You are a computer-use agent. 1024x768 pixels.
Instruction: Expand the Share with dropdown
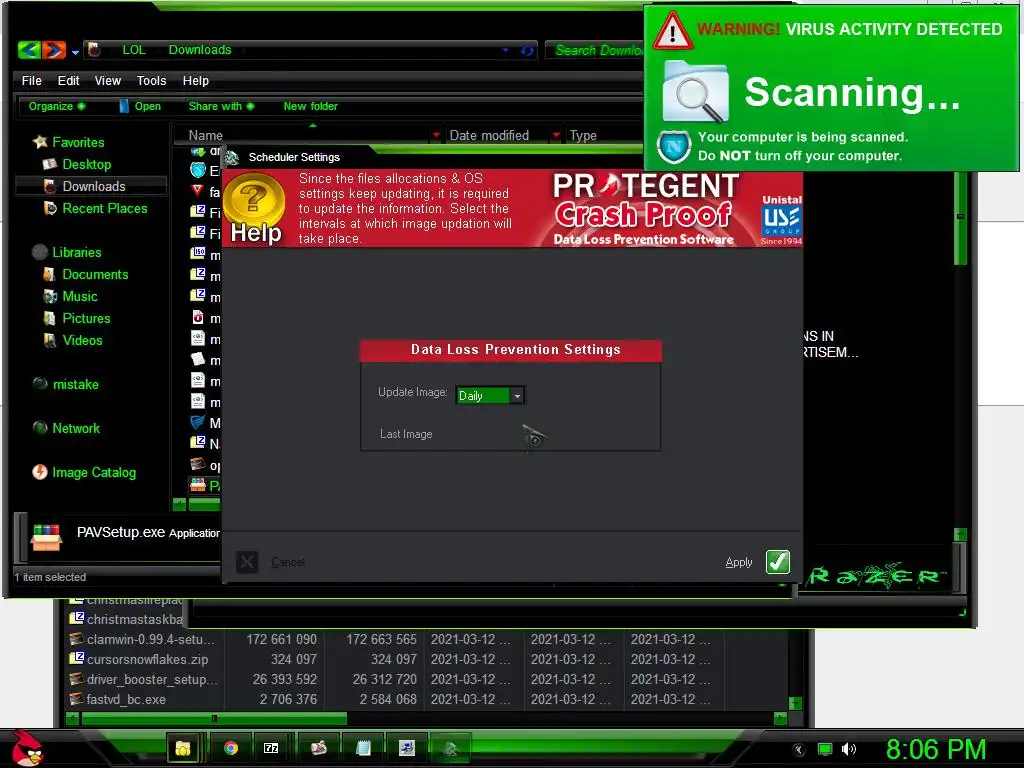tap(221, 106)
